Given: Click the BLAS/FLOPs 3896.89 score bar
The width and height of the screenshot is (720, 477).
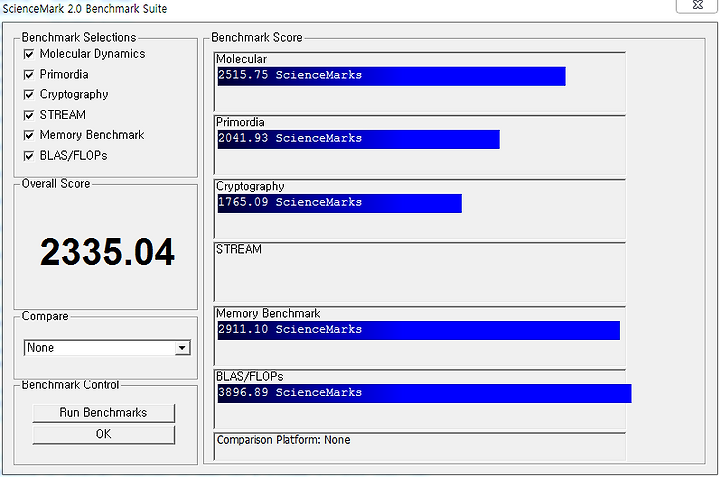Looking at the screenshot, I should 425,393.
